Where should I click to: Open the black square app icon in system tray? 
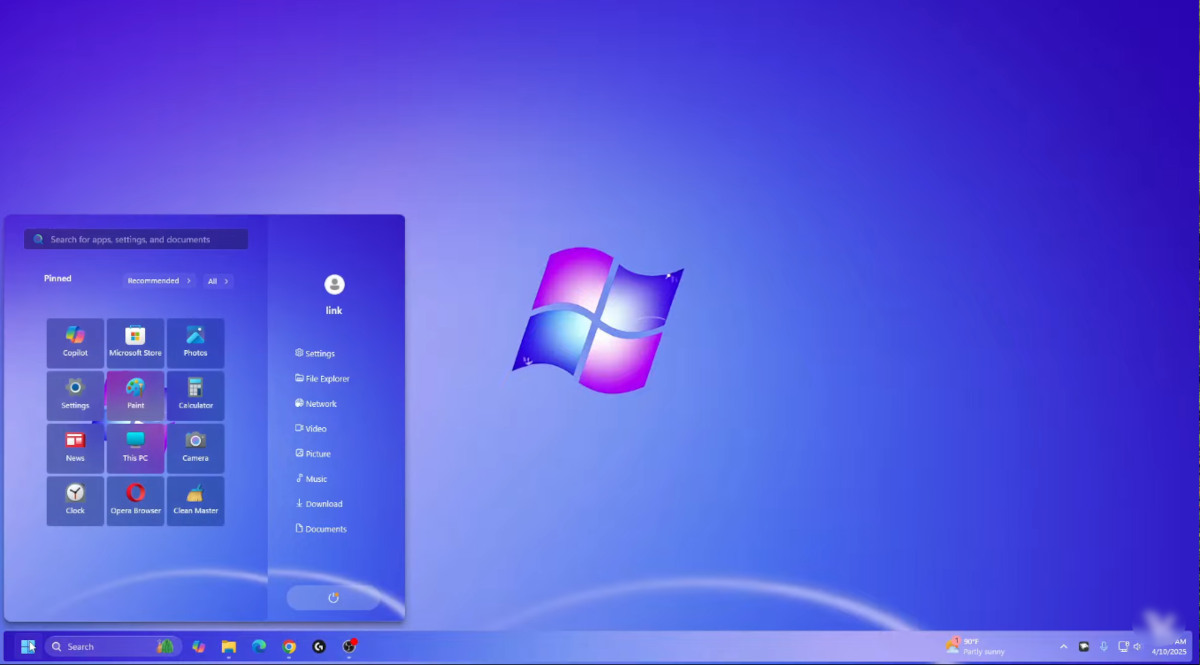pyautogui.click(x=1084, y=647)
